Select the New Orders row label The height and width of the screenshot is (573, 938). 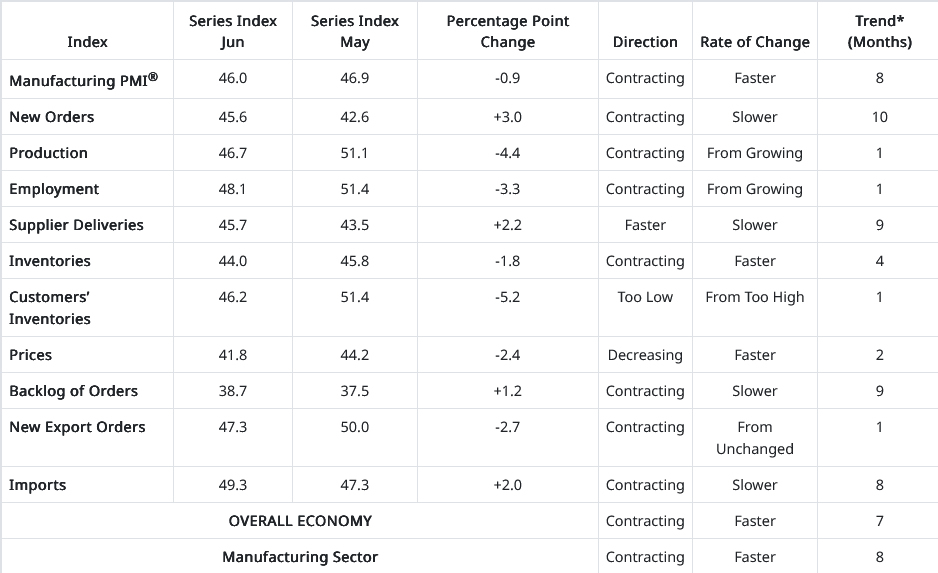pyautogui.click(x=52, y=117)
